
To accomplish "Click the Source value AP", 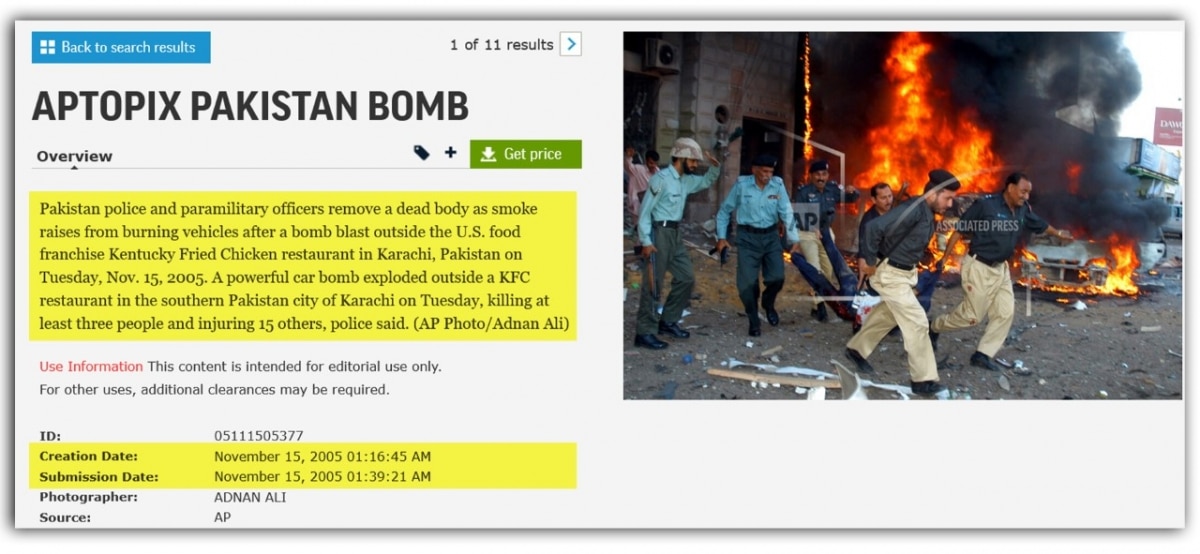I will pyautogui.click(x=222, y=518).
